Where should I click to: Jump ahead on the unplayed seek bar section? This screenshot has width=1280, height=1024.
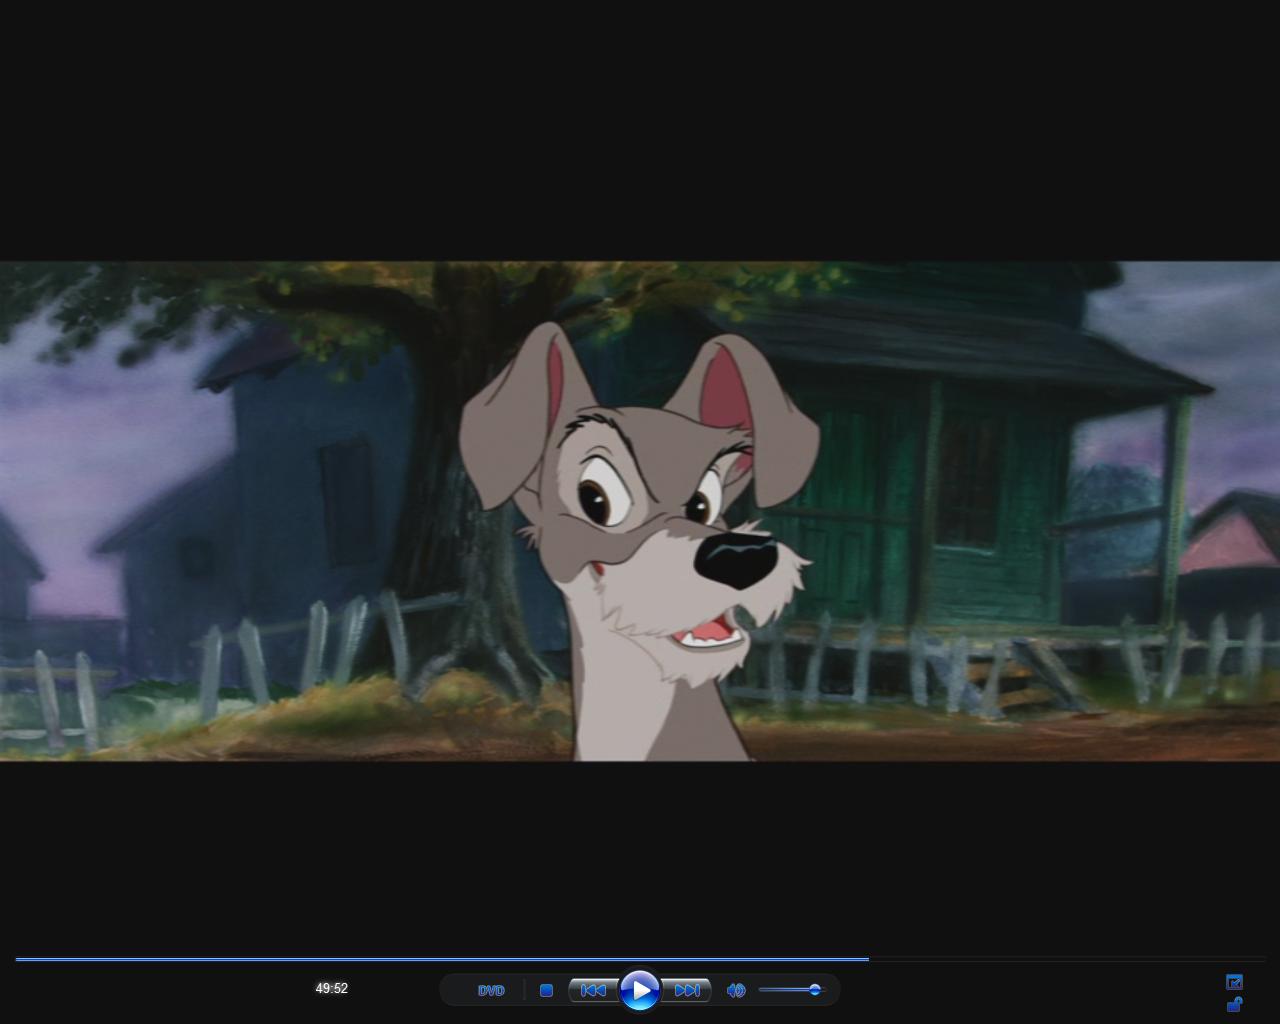[x=1060, y=959]
